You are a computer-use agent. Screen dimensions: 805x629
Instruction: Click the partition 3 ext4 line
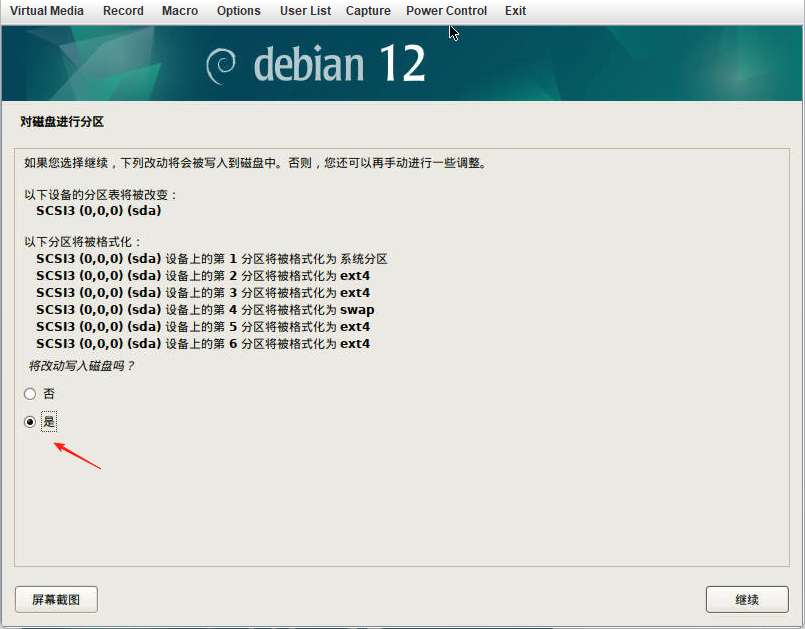203,293
